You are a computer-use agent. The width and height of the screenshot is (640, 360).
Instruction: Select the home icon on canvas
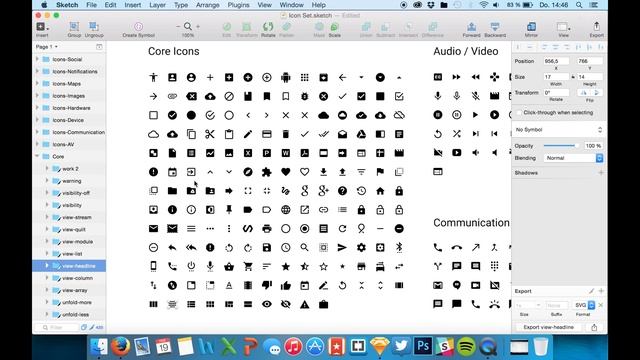pos(380,191)
